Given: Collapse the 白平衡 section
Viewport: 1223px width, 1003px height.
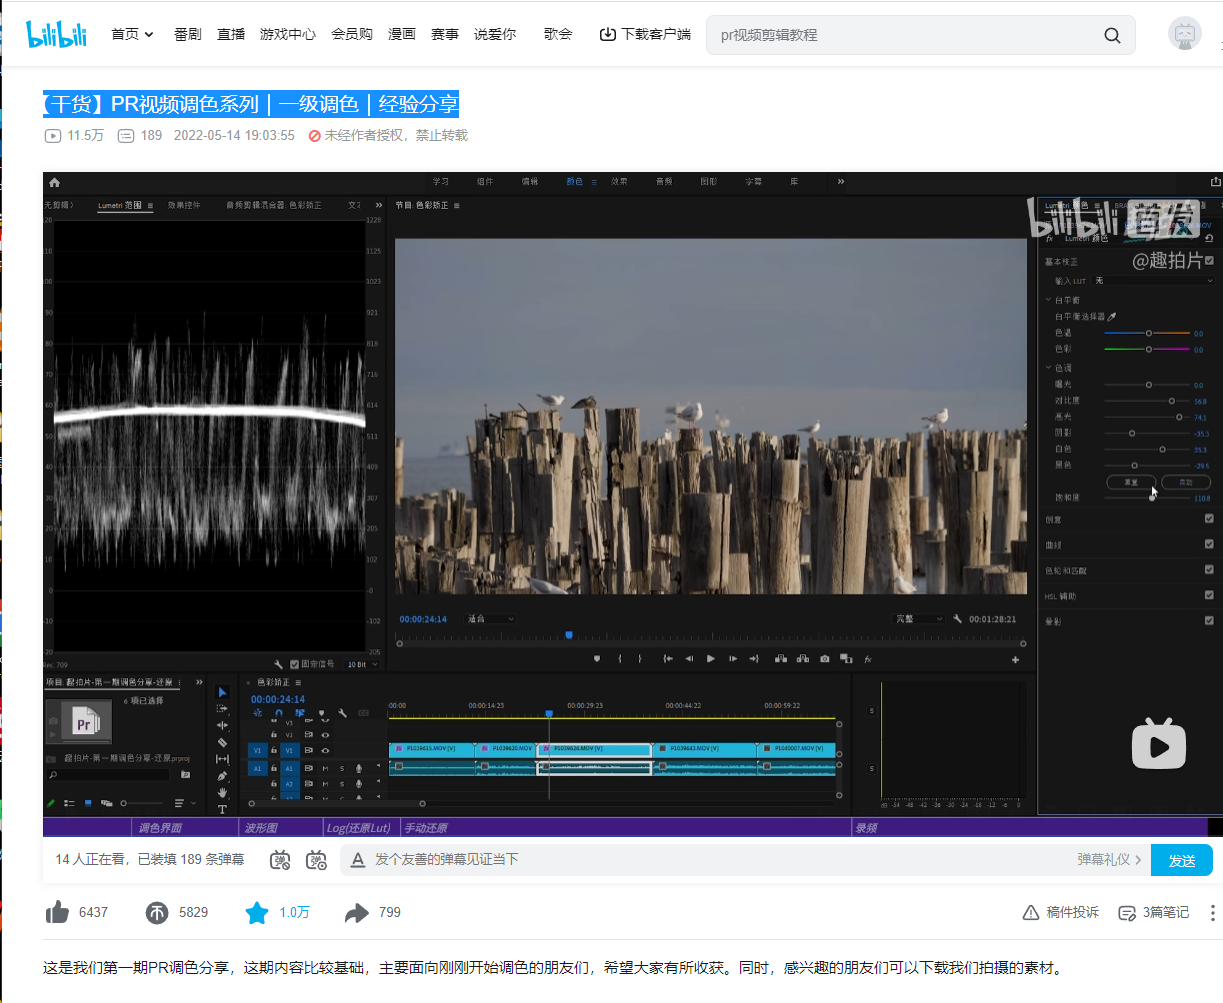Looking at the screenshot, I should [x=1049, y=299].
